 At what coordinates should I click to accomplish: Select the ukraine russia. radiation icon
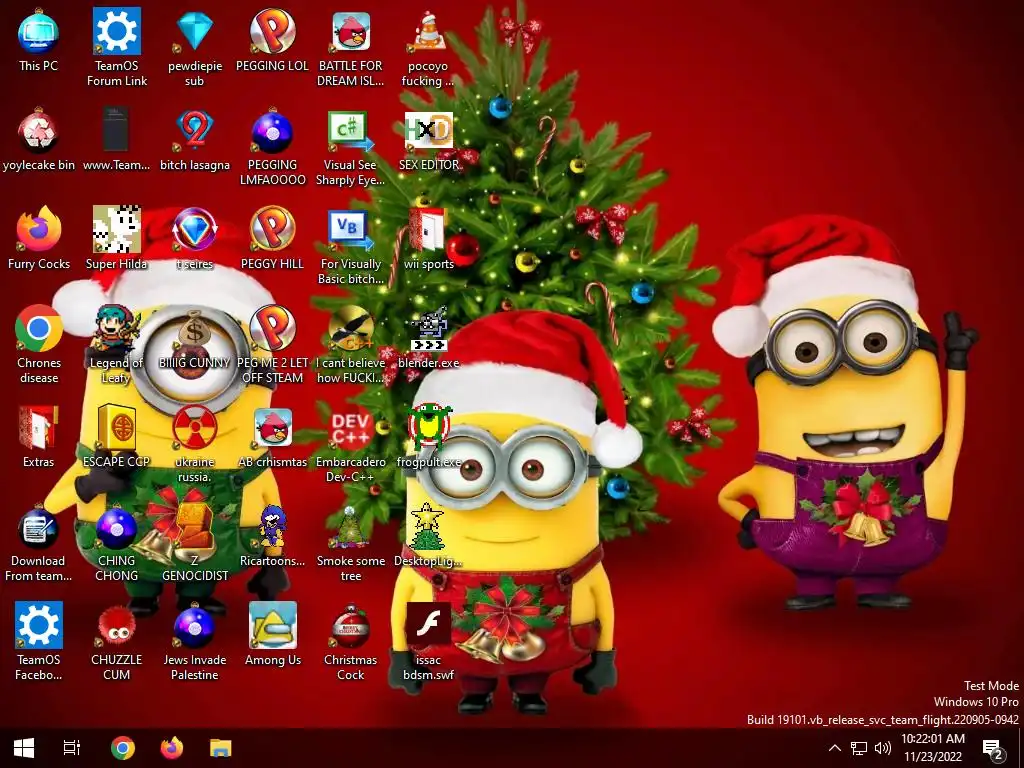point(195,427)
